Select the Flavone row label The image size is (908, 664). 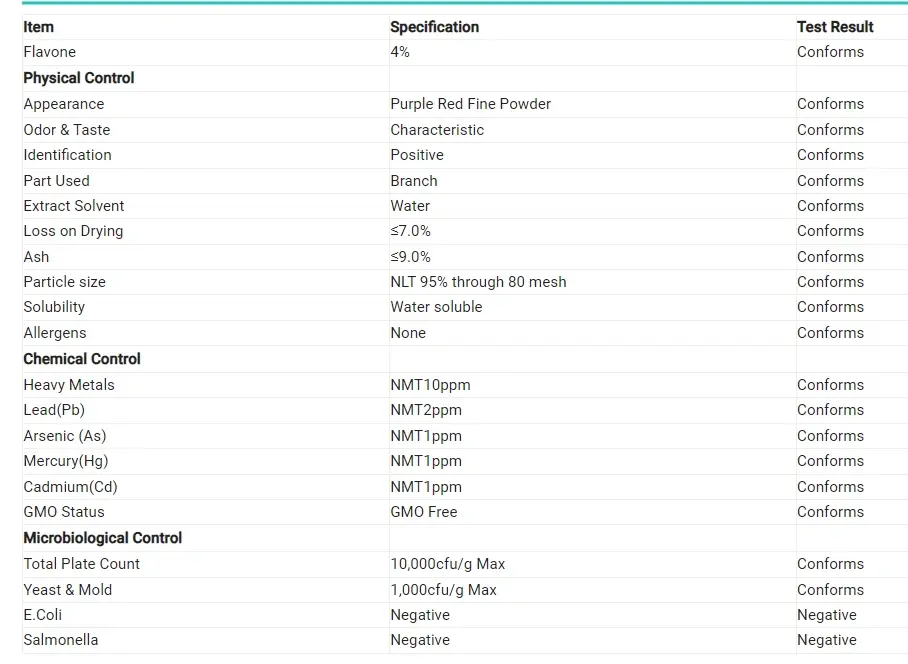(x=50, y=52)
